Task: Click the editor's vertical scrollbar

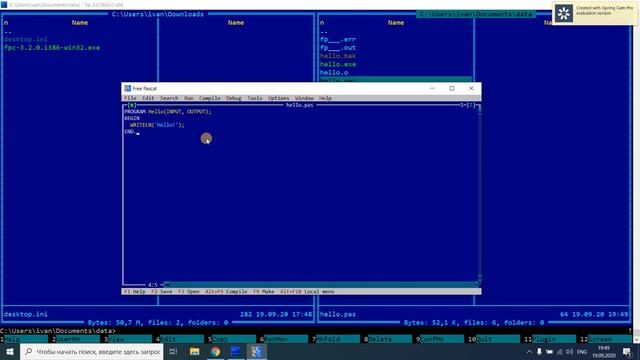Action: tap(479, 194)
